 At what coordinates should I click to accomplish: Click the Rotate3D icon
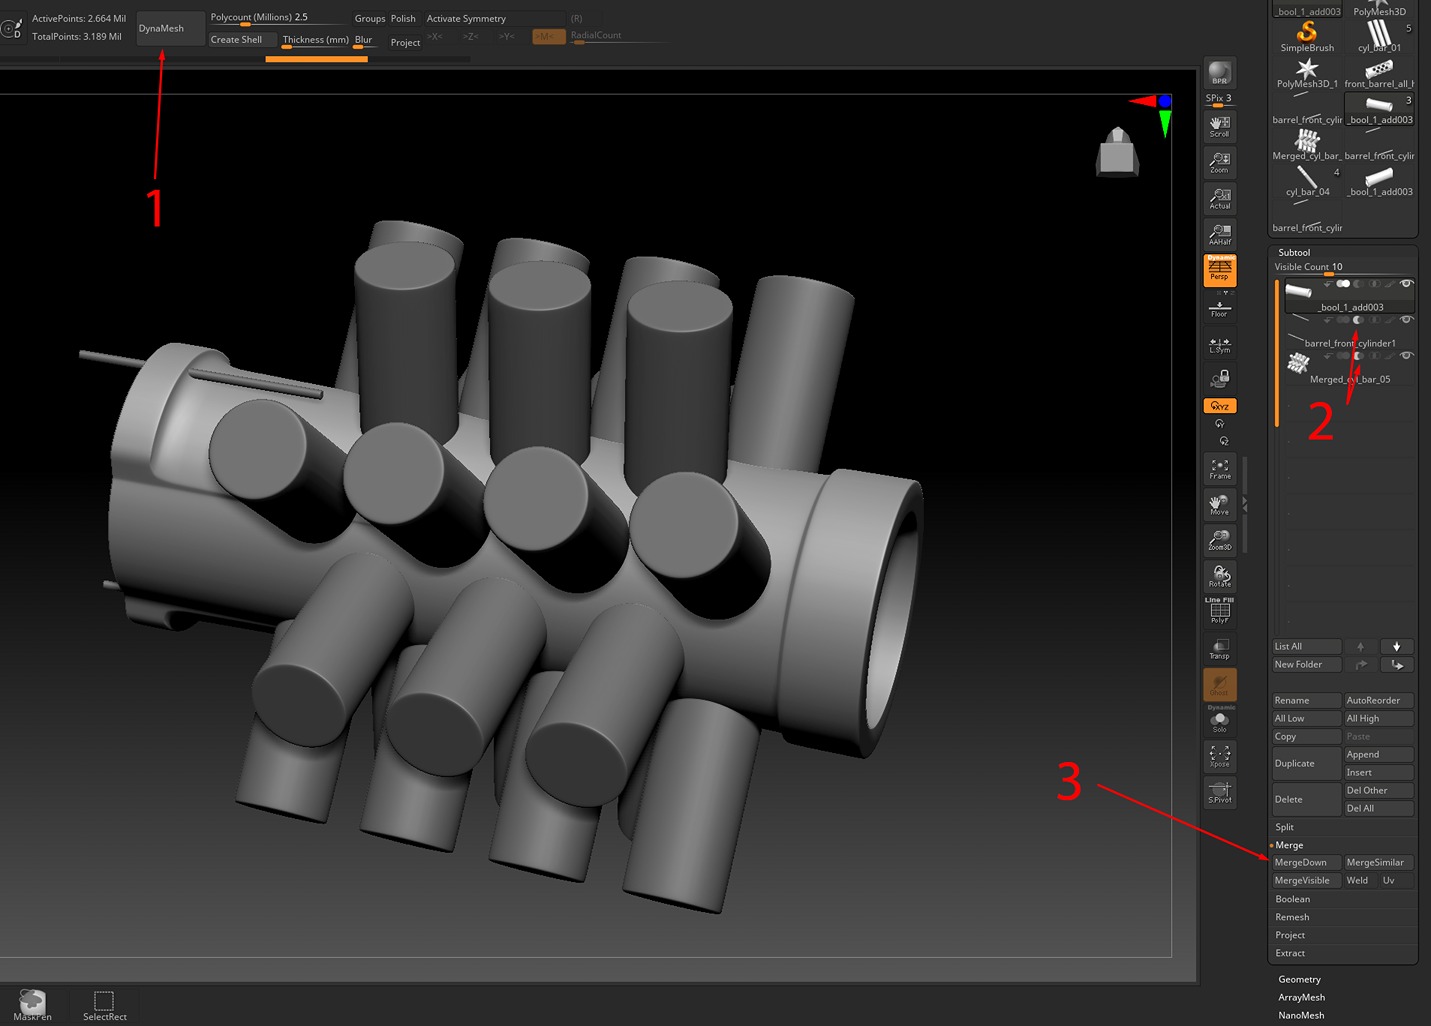click(x=1219, y=575)
